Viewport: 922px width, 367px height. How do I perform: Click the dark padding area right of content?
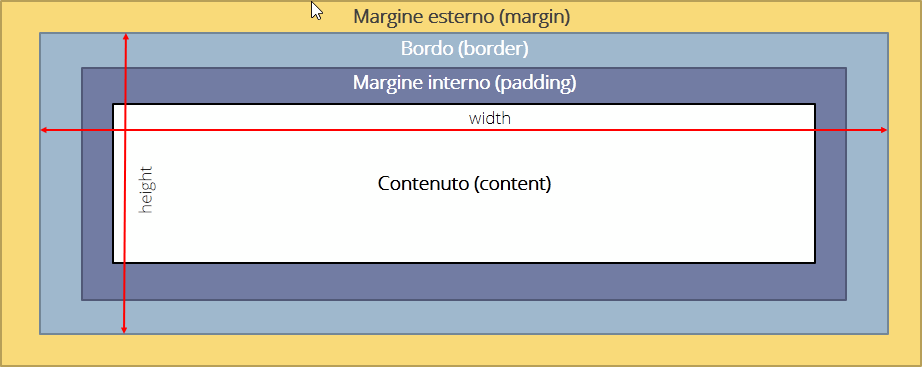pyautogui.click(x=830, y=194)
